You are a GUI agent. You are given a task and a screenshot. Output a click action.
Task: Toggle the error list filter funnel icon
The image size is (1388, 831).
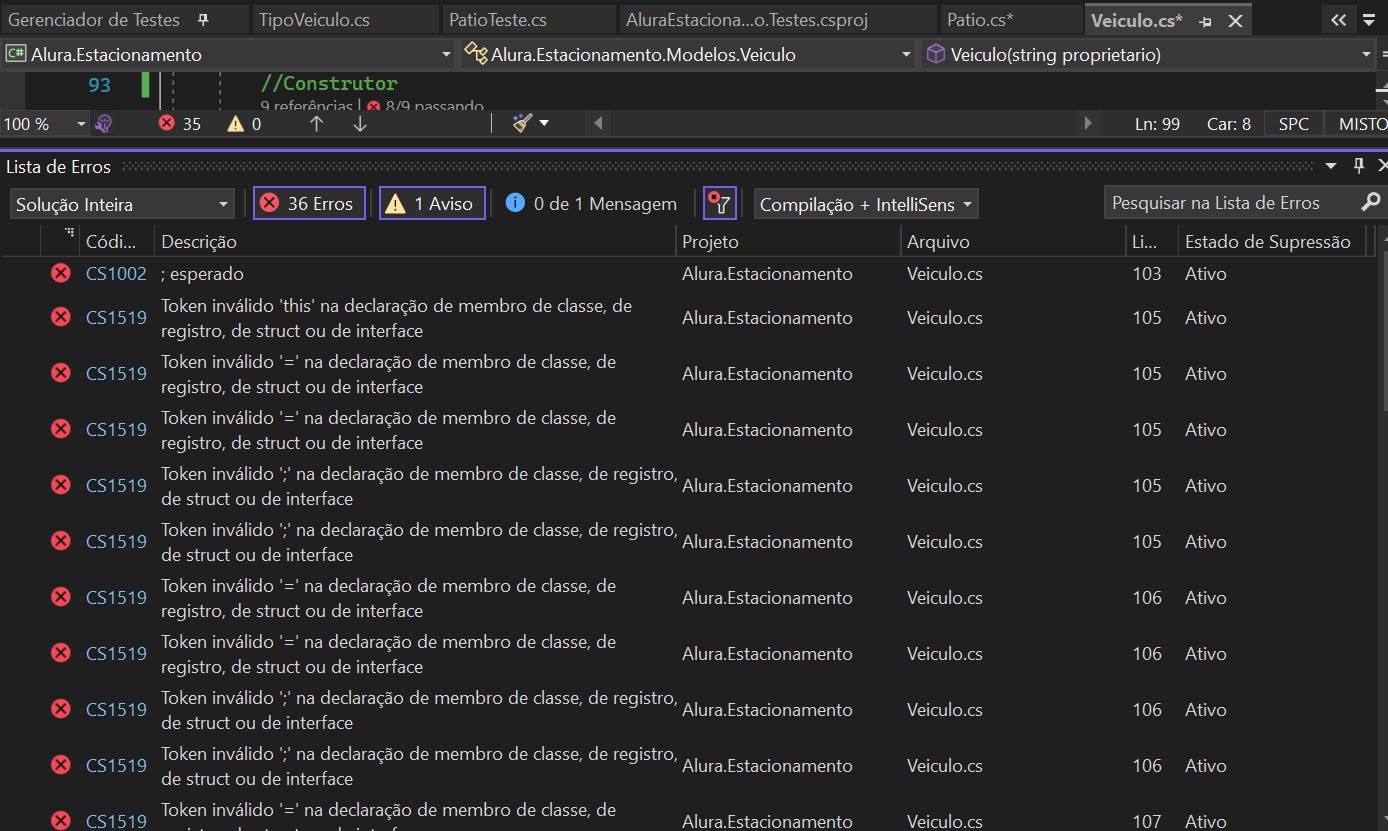(x=720, y=203)
